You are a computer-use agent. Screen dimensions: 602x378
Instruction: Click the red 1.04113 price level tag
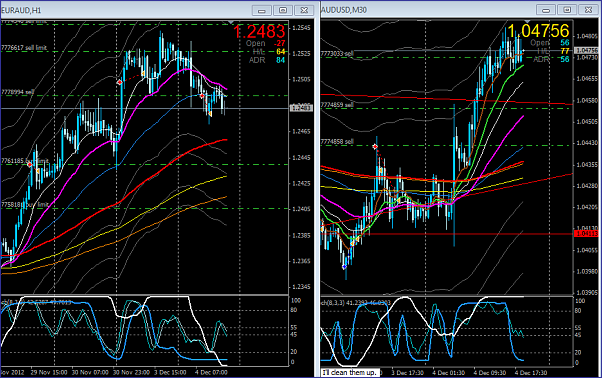[587, 233]
